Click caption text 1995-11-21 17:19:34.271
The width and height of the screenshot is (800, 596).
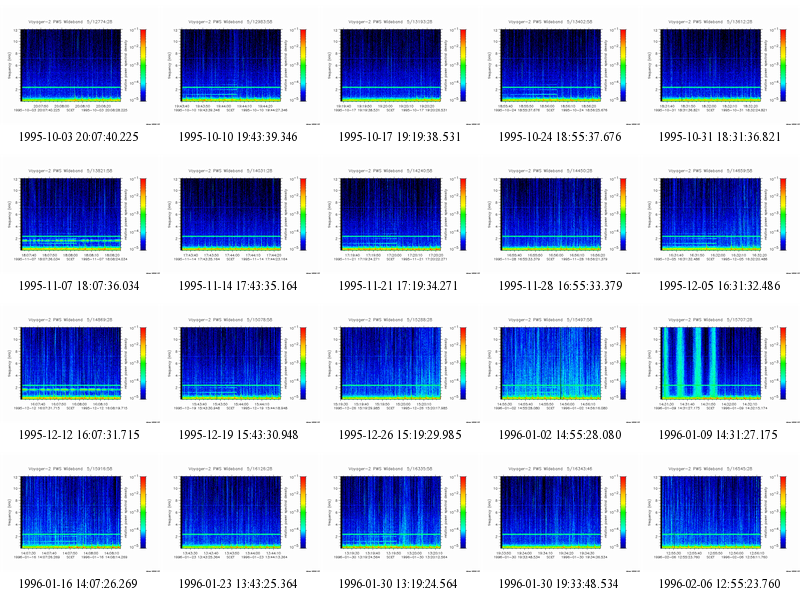click(398, 286)
